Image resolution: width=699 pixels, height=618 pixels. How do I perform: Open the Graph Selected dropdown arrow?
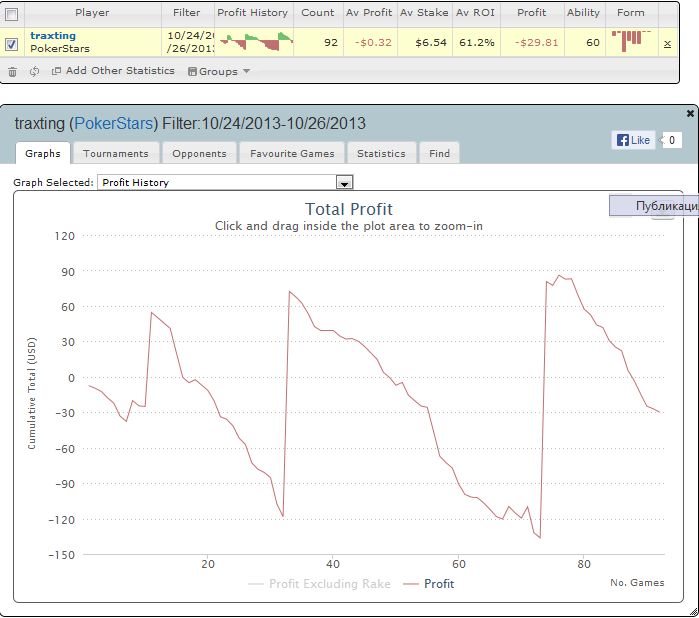[x=344, y=183]
